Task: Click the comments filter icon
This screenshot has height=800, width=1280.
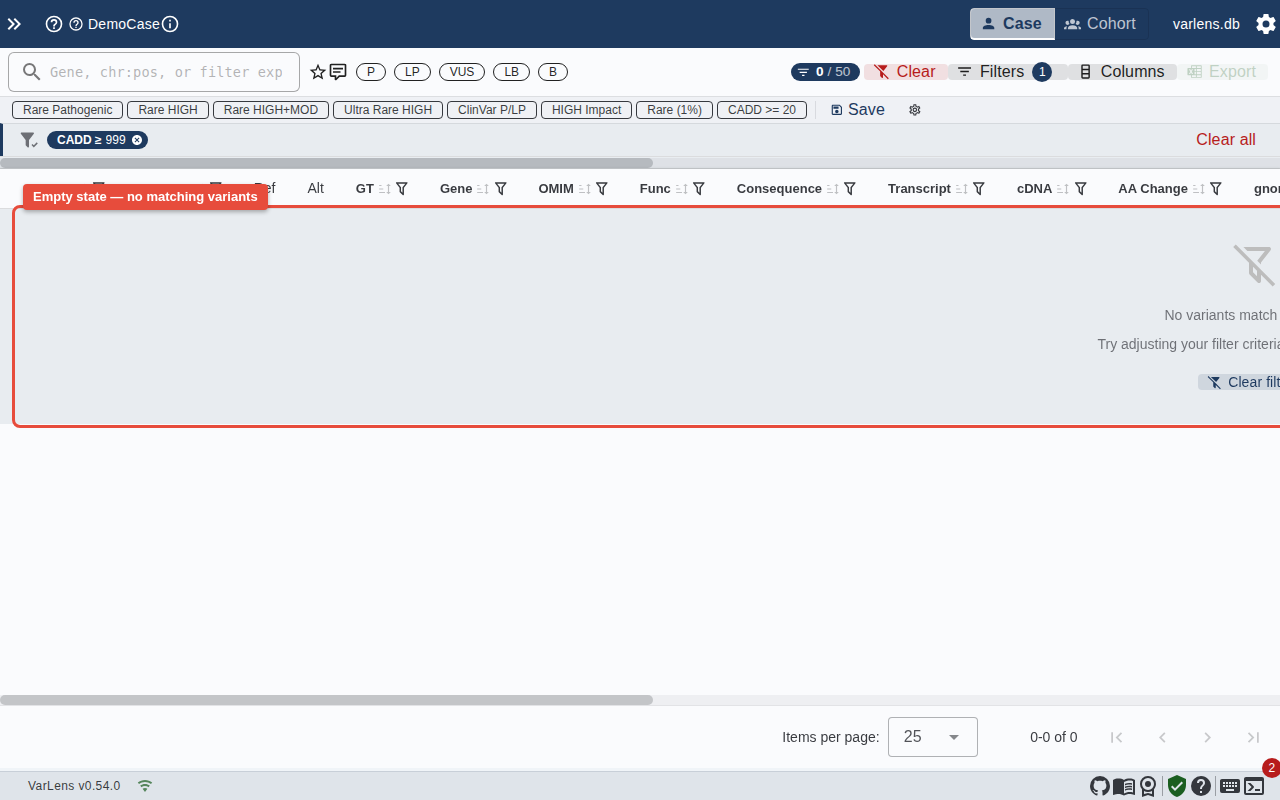Action: pyautogui.click(x=338, y=72)
